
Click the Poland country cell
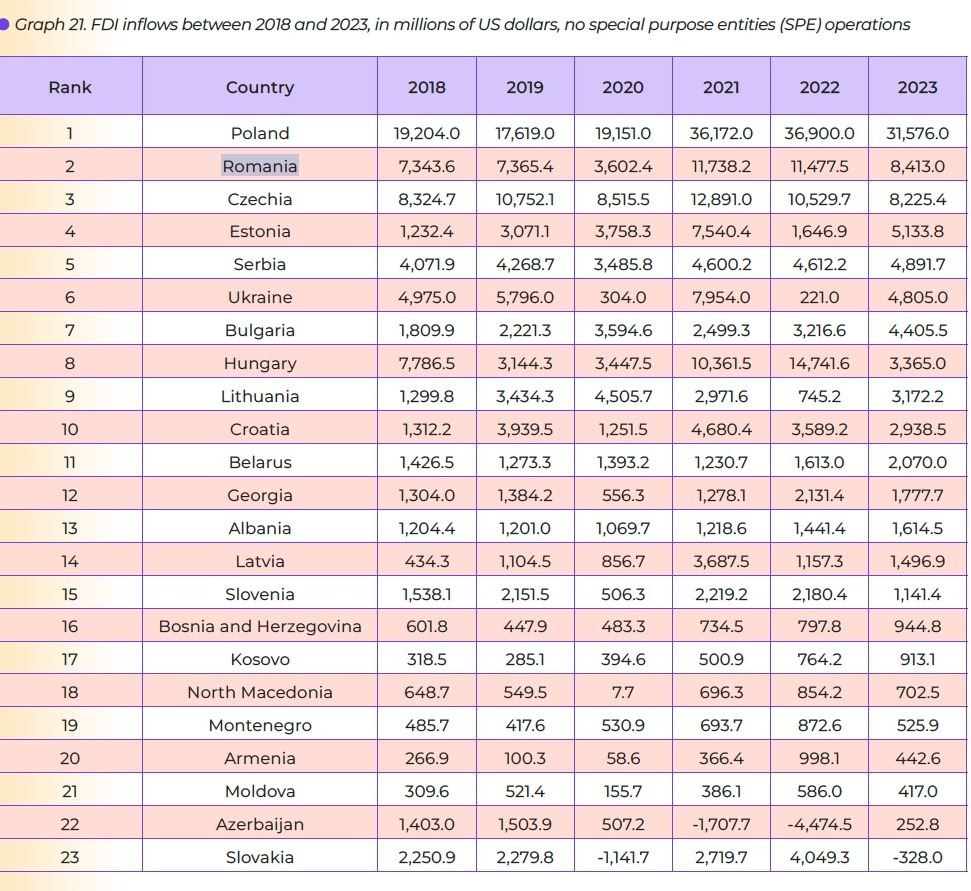pyautogui.click(x=260, y=133)
